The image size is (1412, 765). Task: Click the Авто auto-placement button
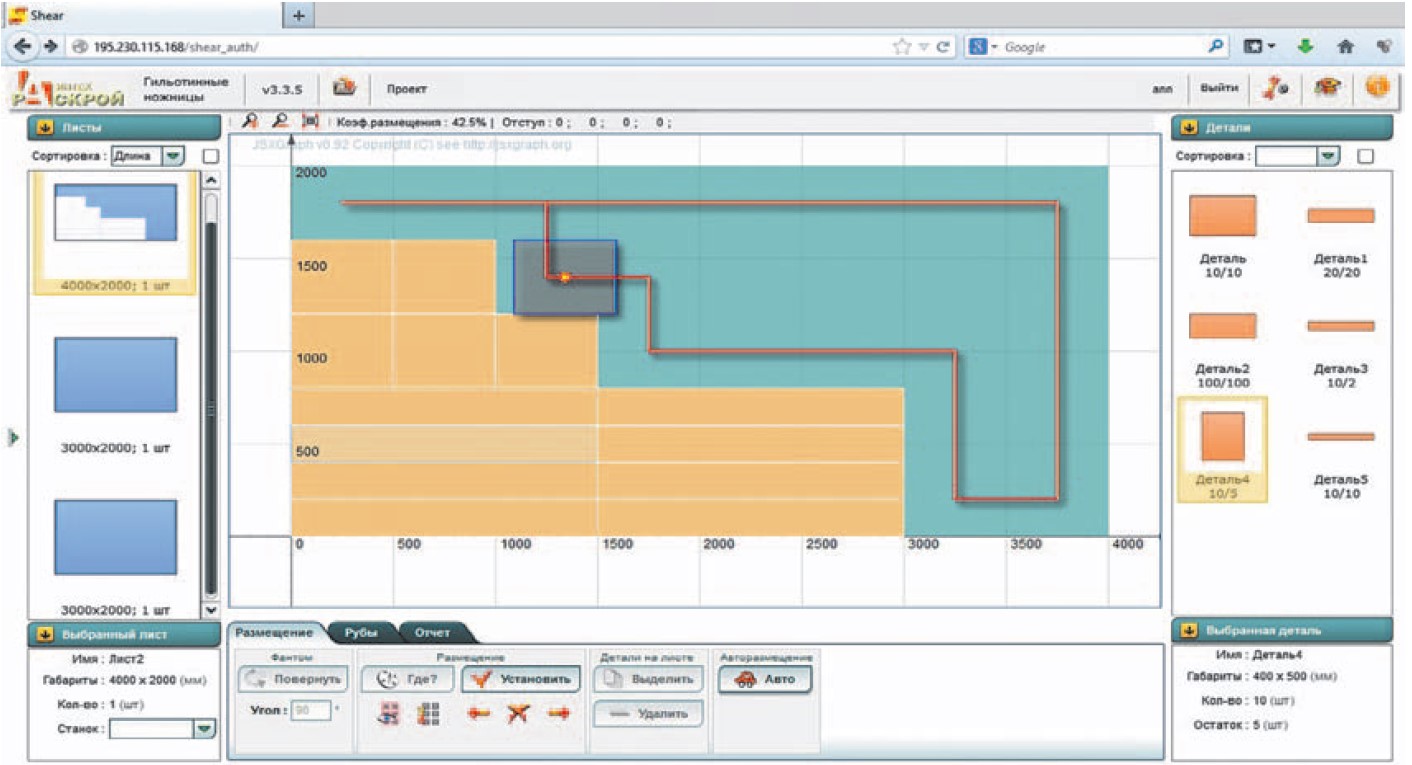coord(765,679)
